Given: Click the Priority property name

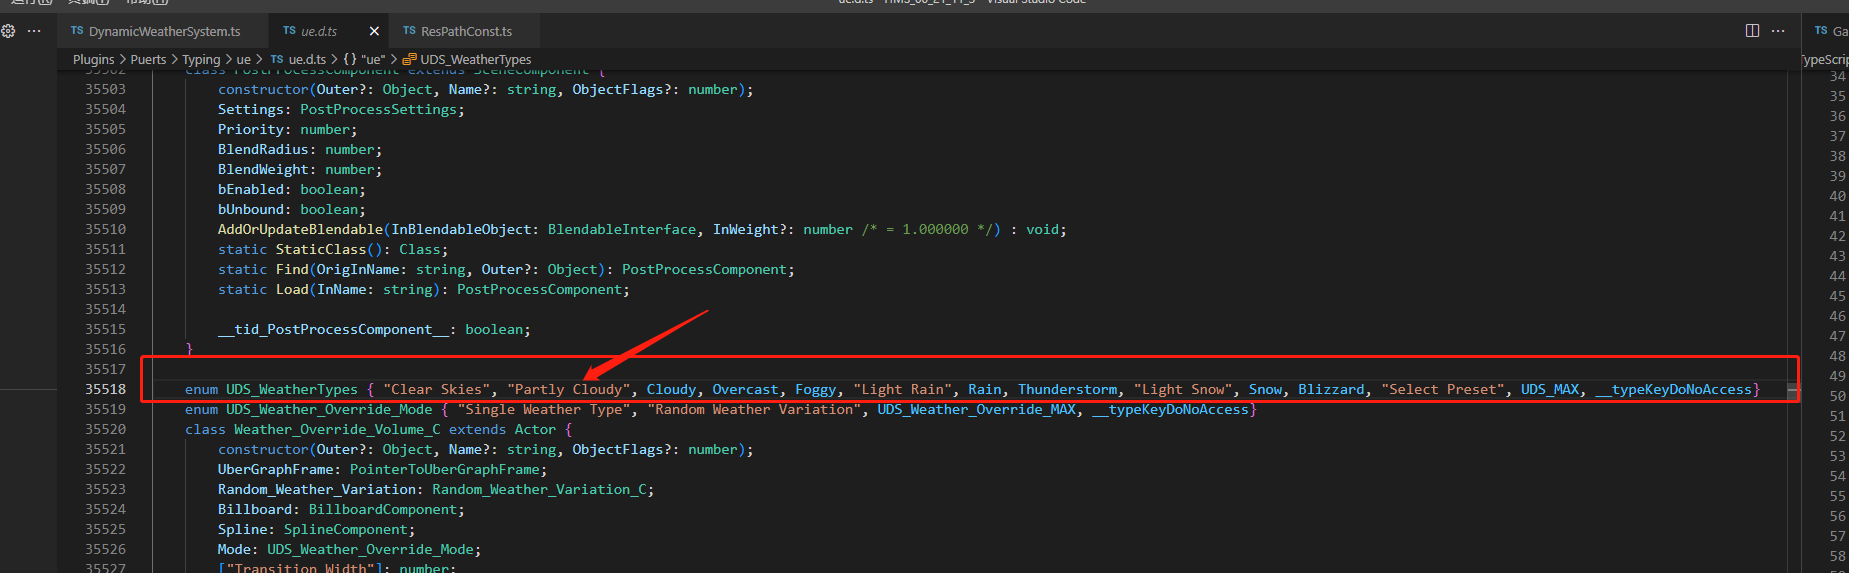Looking at the screenshot, I should [251, 129].
